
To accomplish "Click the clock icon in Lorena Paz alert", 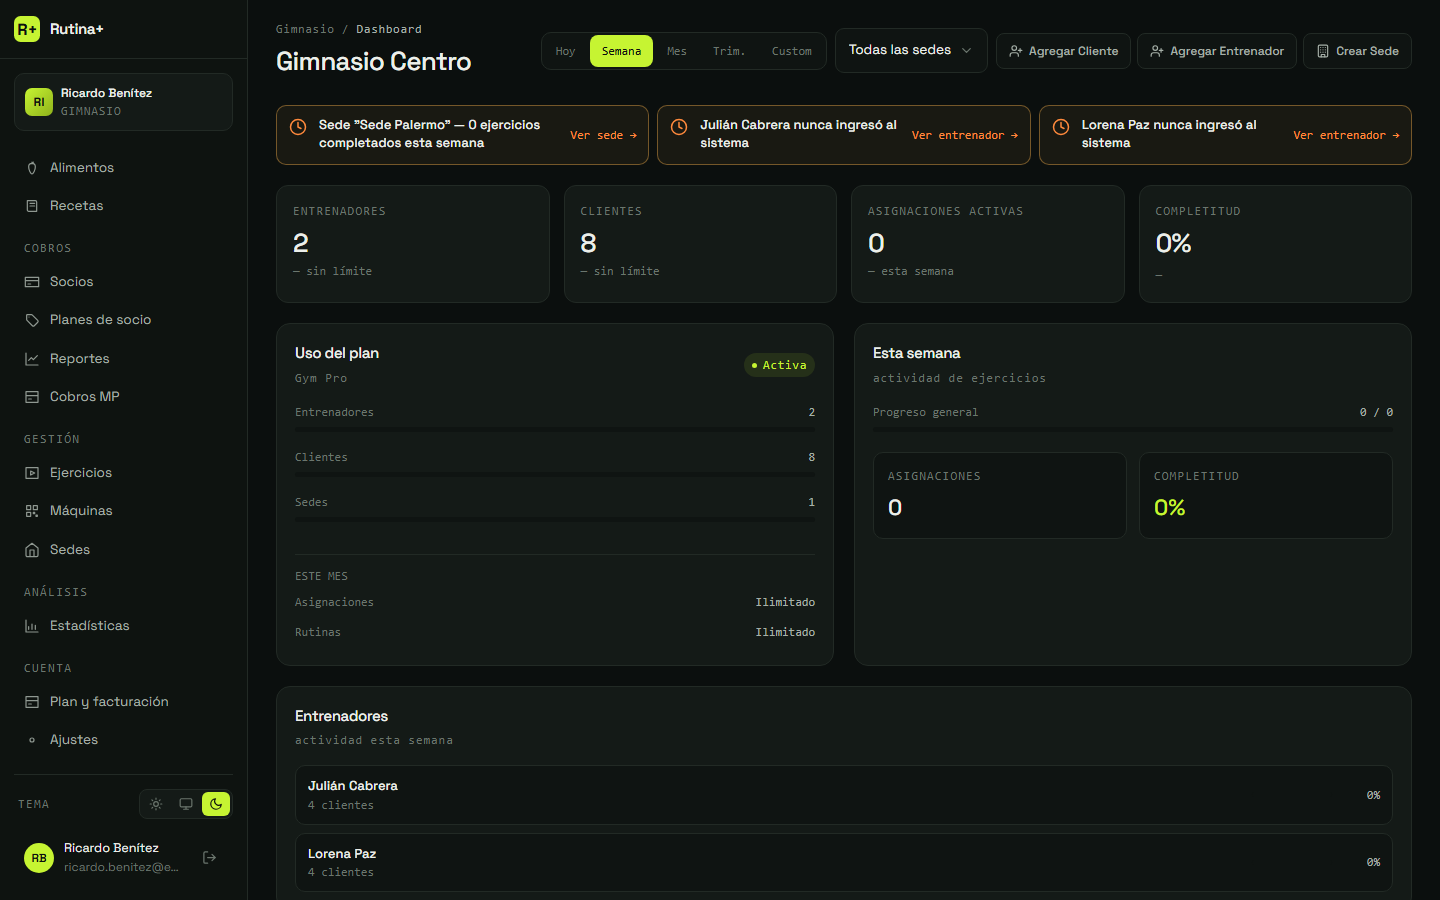I will tap(1061, 127).
